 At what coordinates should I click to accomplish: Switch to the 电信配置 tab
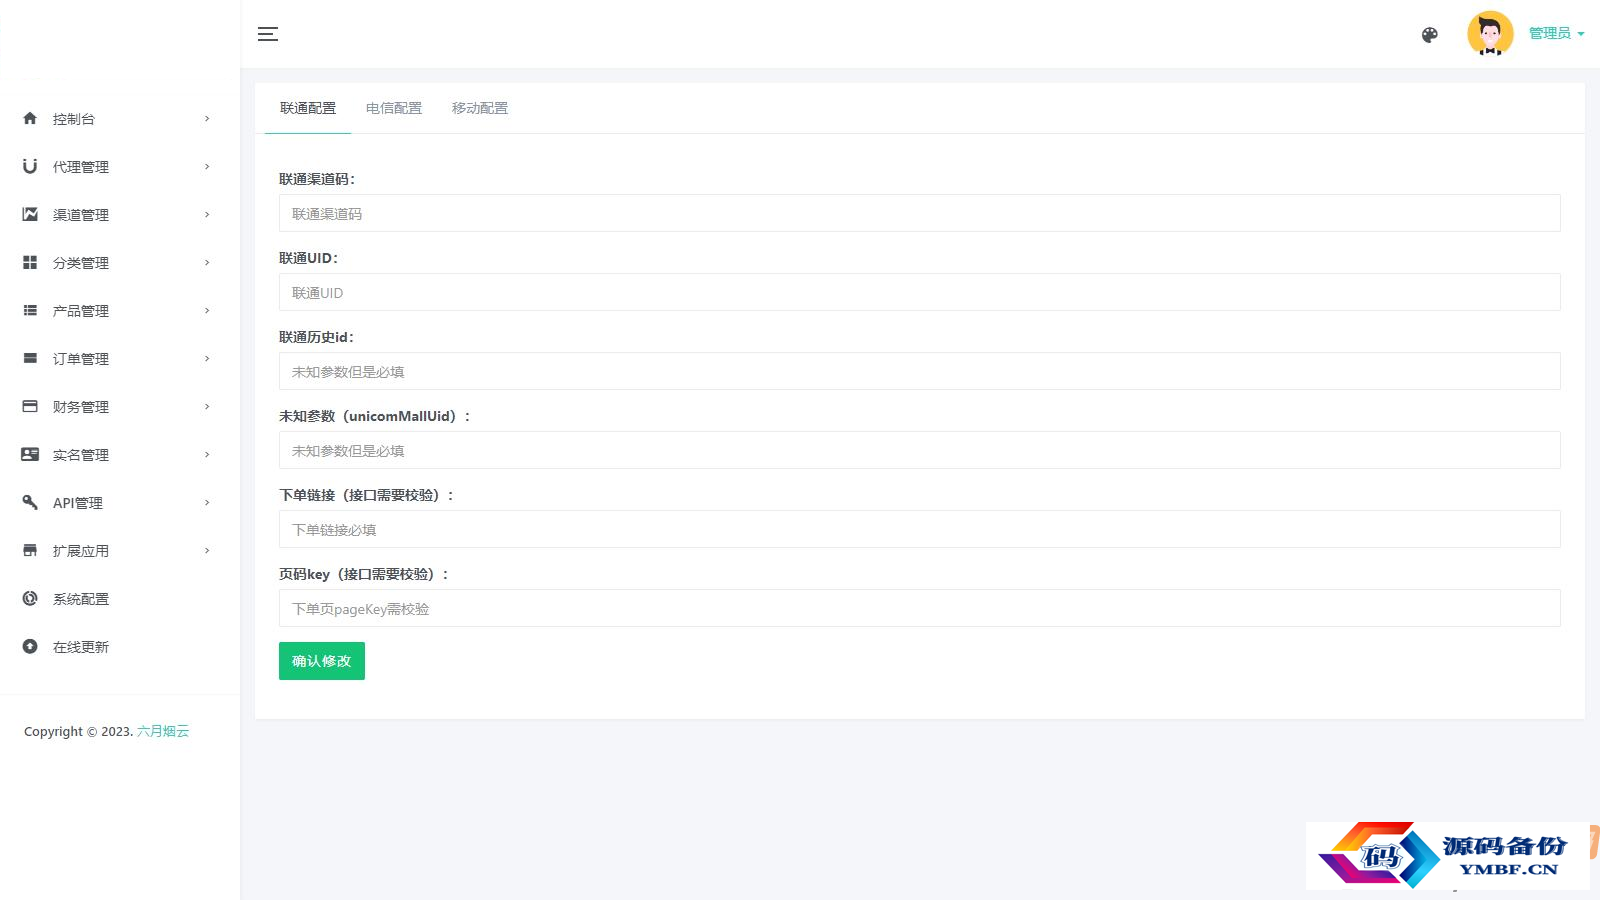pyautogui.click(x=394, y=108)
